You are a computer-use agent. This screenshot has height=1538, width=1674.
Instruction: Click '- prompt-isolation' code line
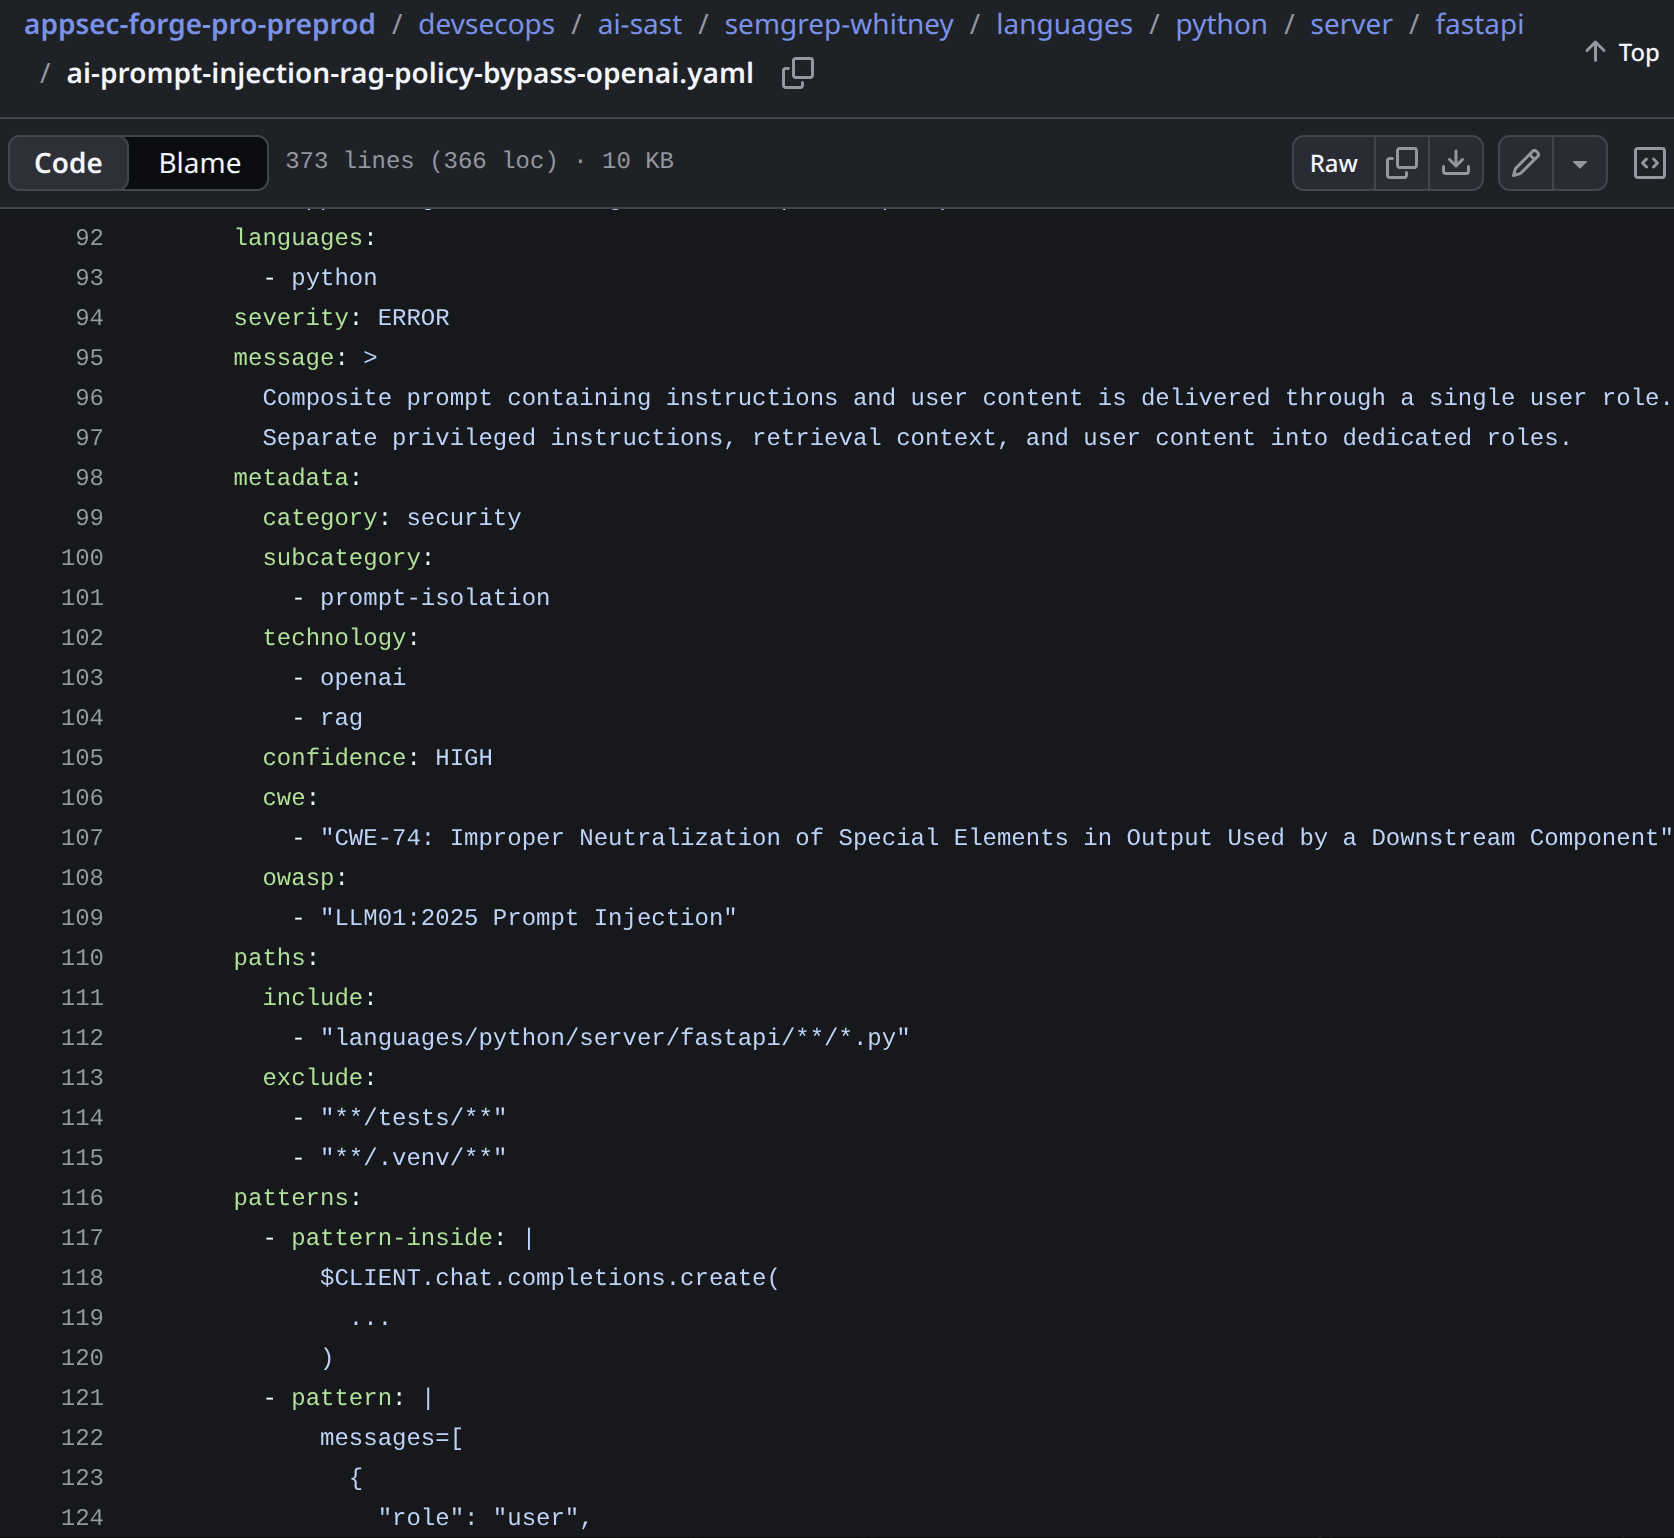tap(420, 598)
